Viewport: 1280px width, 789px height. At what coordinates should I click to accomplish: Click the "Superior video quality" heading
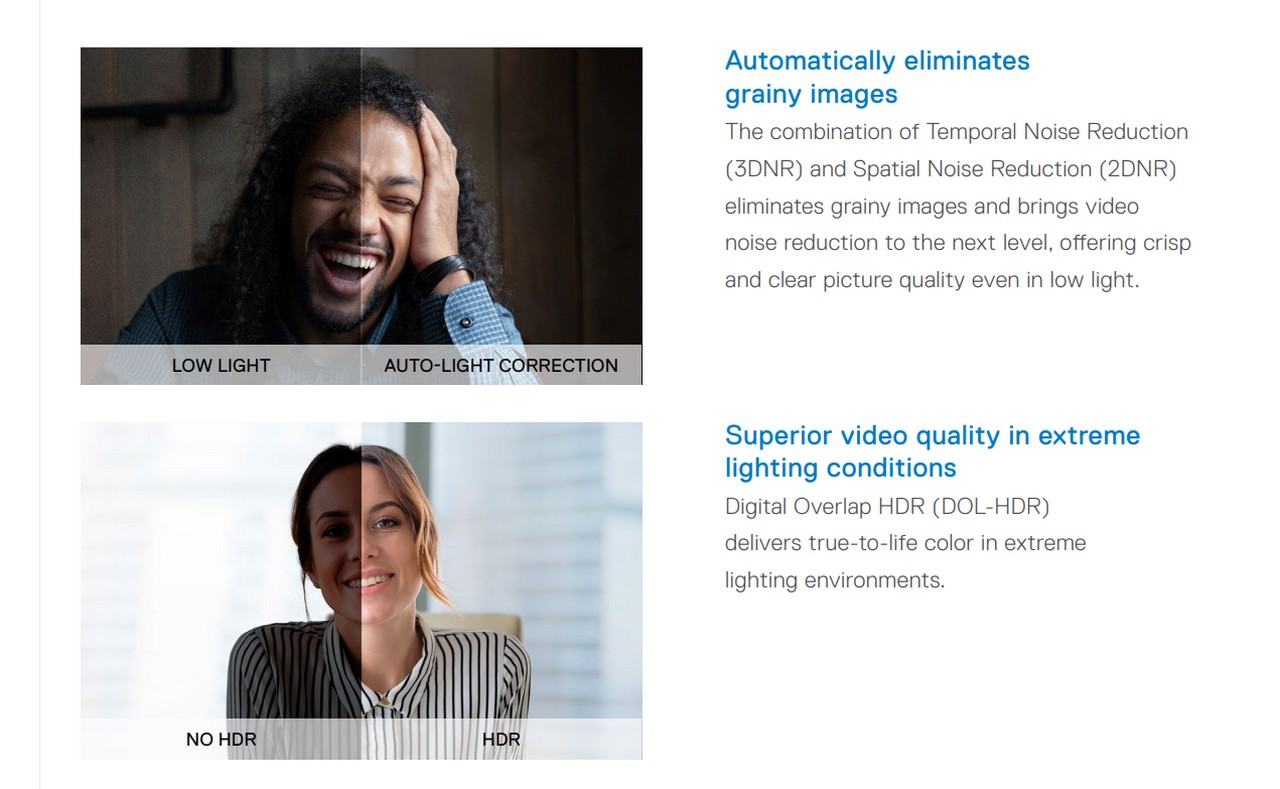(x=932, y=451)
